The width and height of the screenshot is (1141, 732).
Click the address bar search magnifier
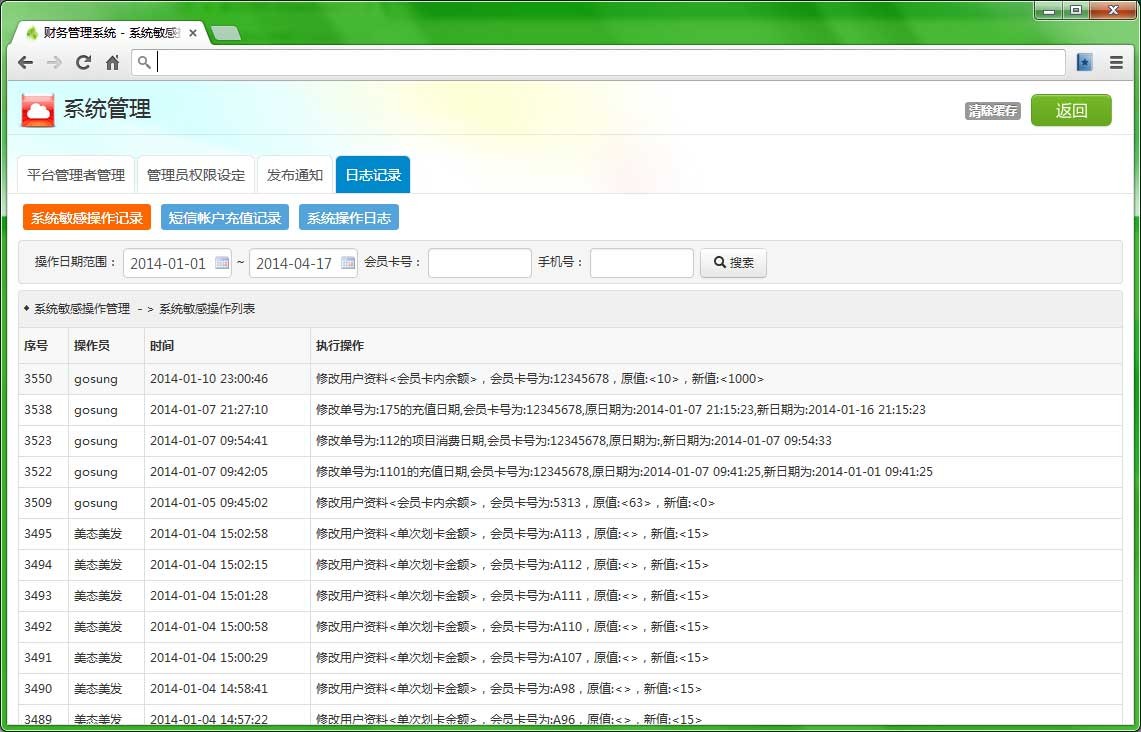click(144, 63)
